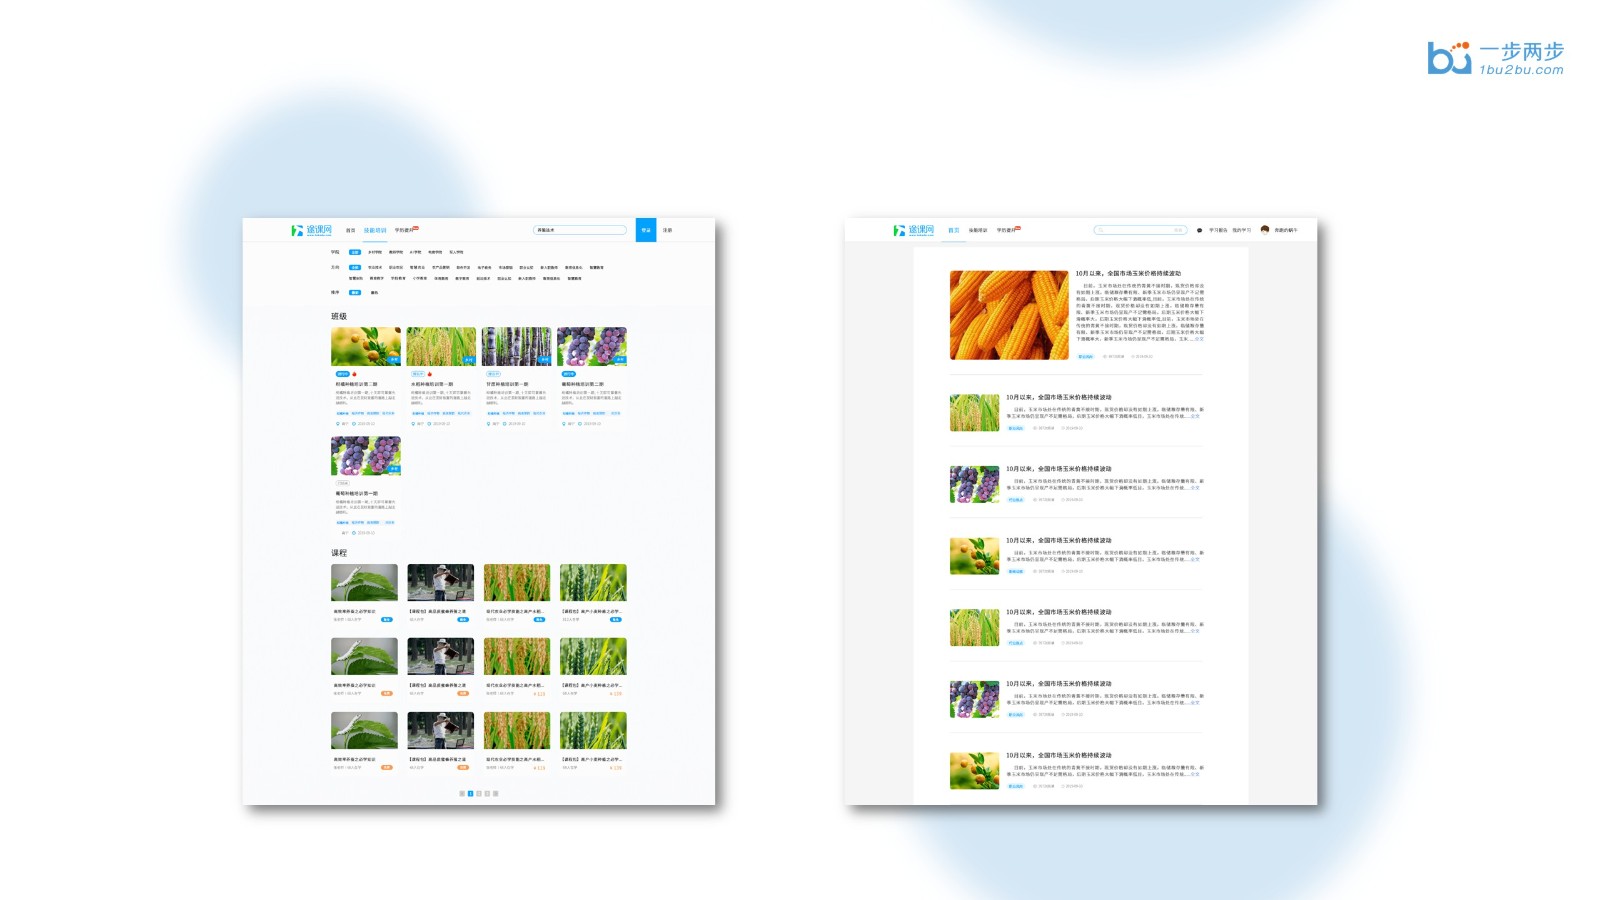Select the blue pill in the first filter row

coord(354,252)
